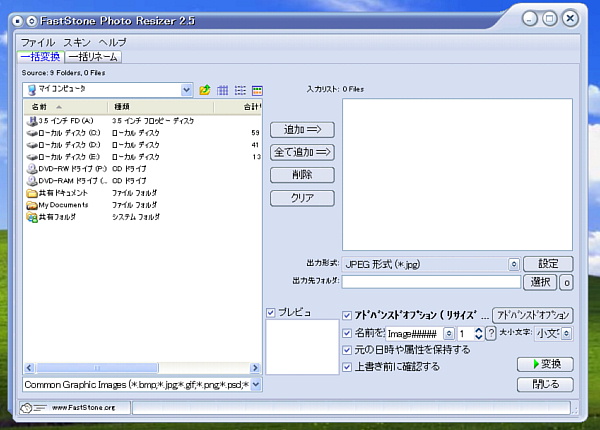The height and width of the screenshot is (430, 600).
Task: Open the Image##### name template dropdown
Action: click(x=449, y=334)
